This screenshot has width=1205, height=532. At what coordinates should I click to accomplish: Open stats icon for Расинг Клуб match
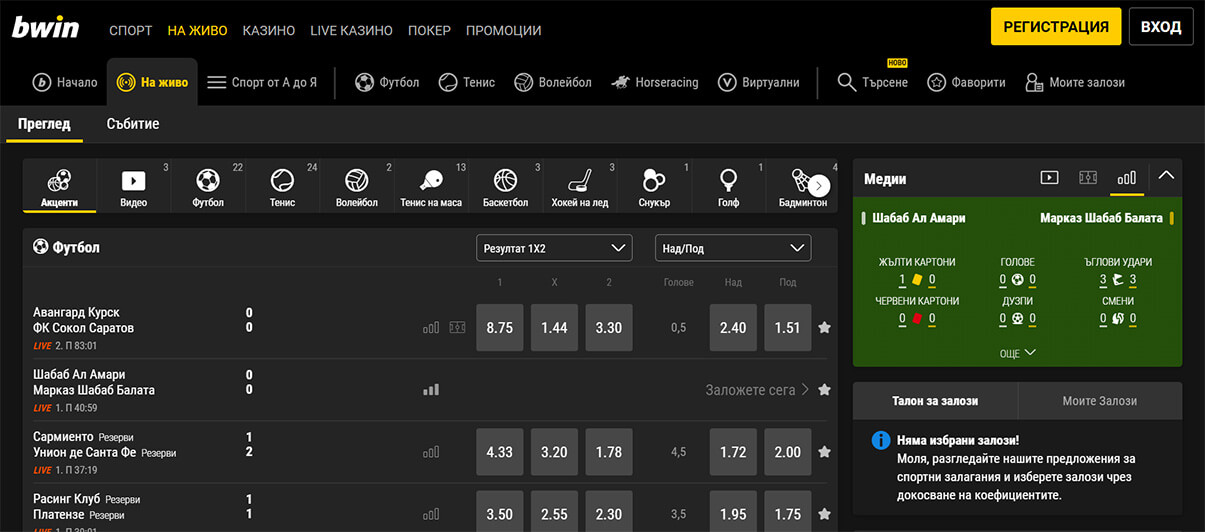coord(431,514)
